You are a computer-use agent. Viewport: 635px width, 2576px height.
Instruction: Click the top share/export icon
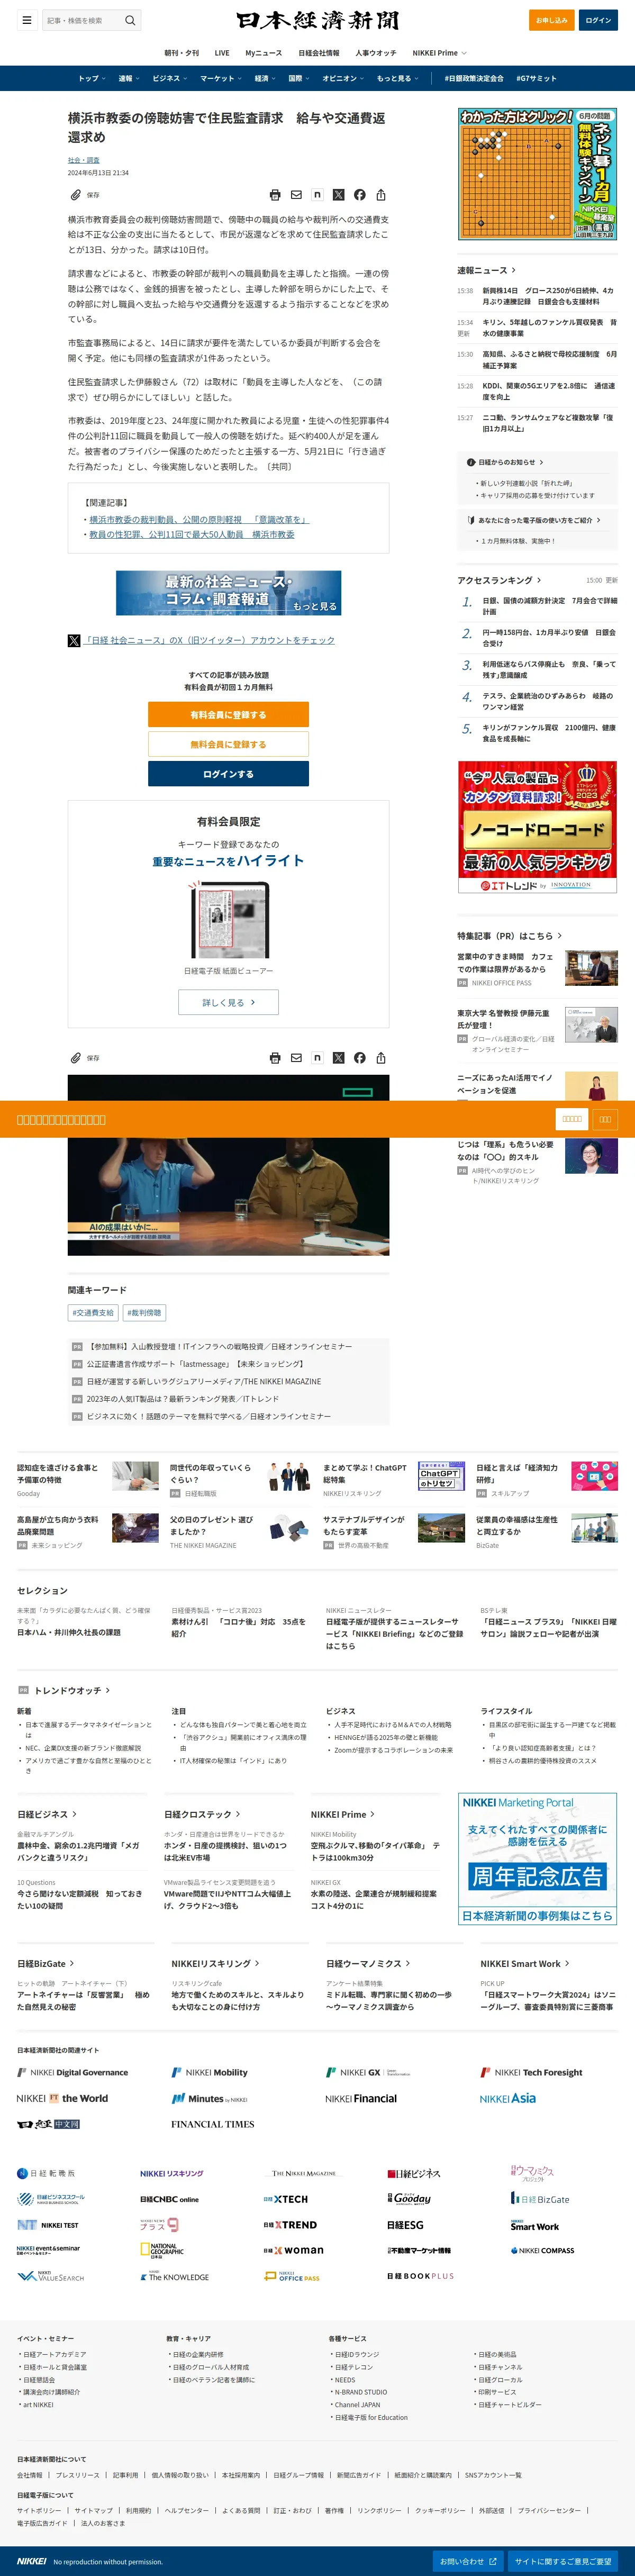(x=380, y=195)
